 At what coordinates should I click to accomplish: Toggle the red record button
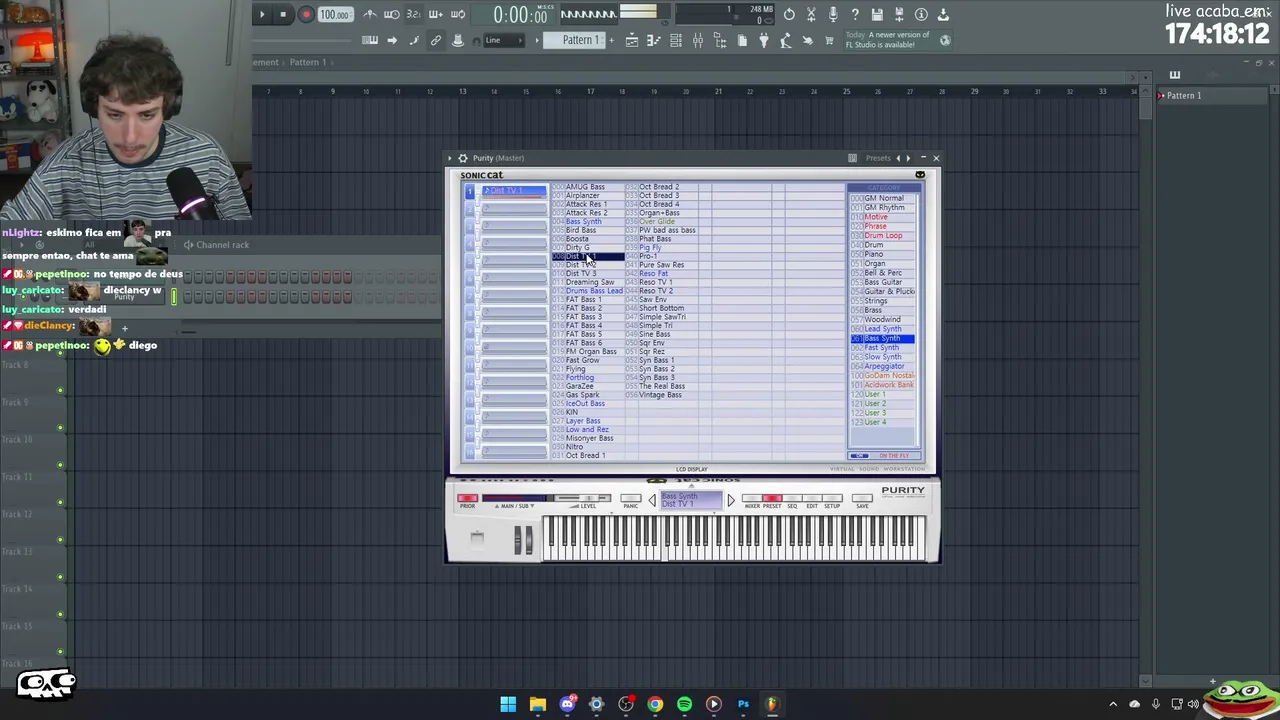pyautogui.click(x=306, y=14)
